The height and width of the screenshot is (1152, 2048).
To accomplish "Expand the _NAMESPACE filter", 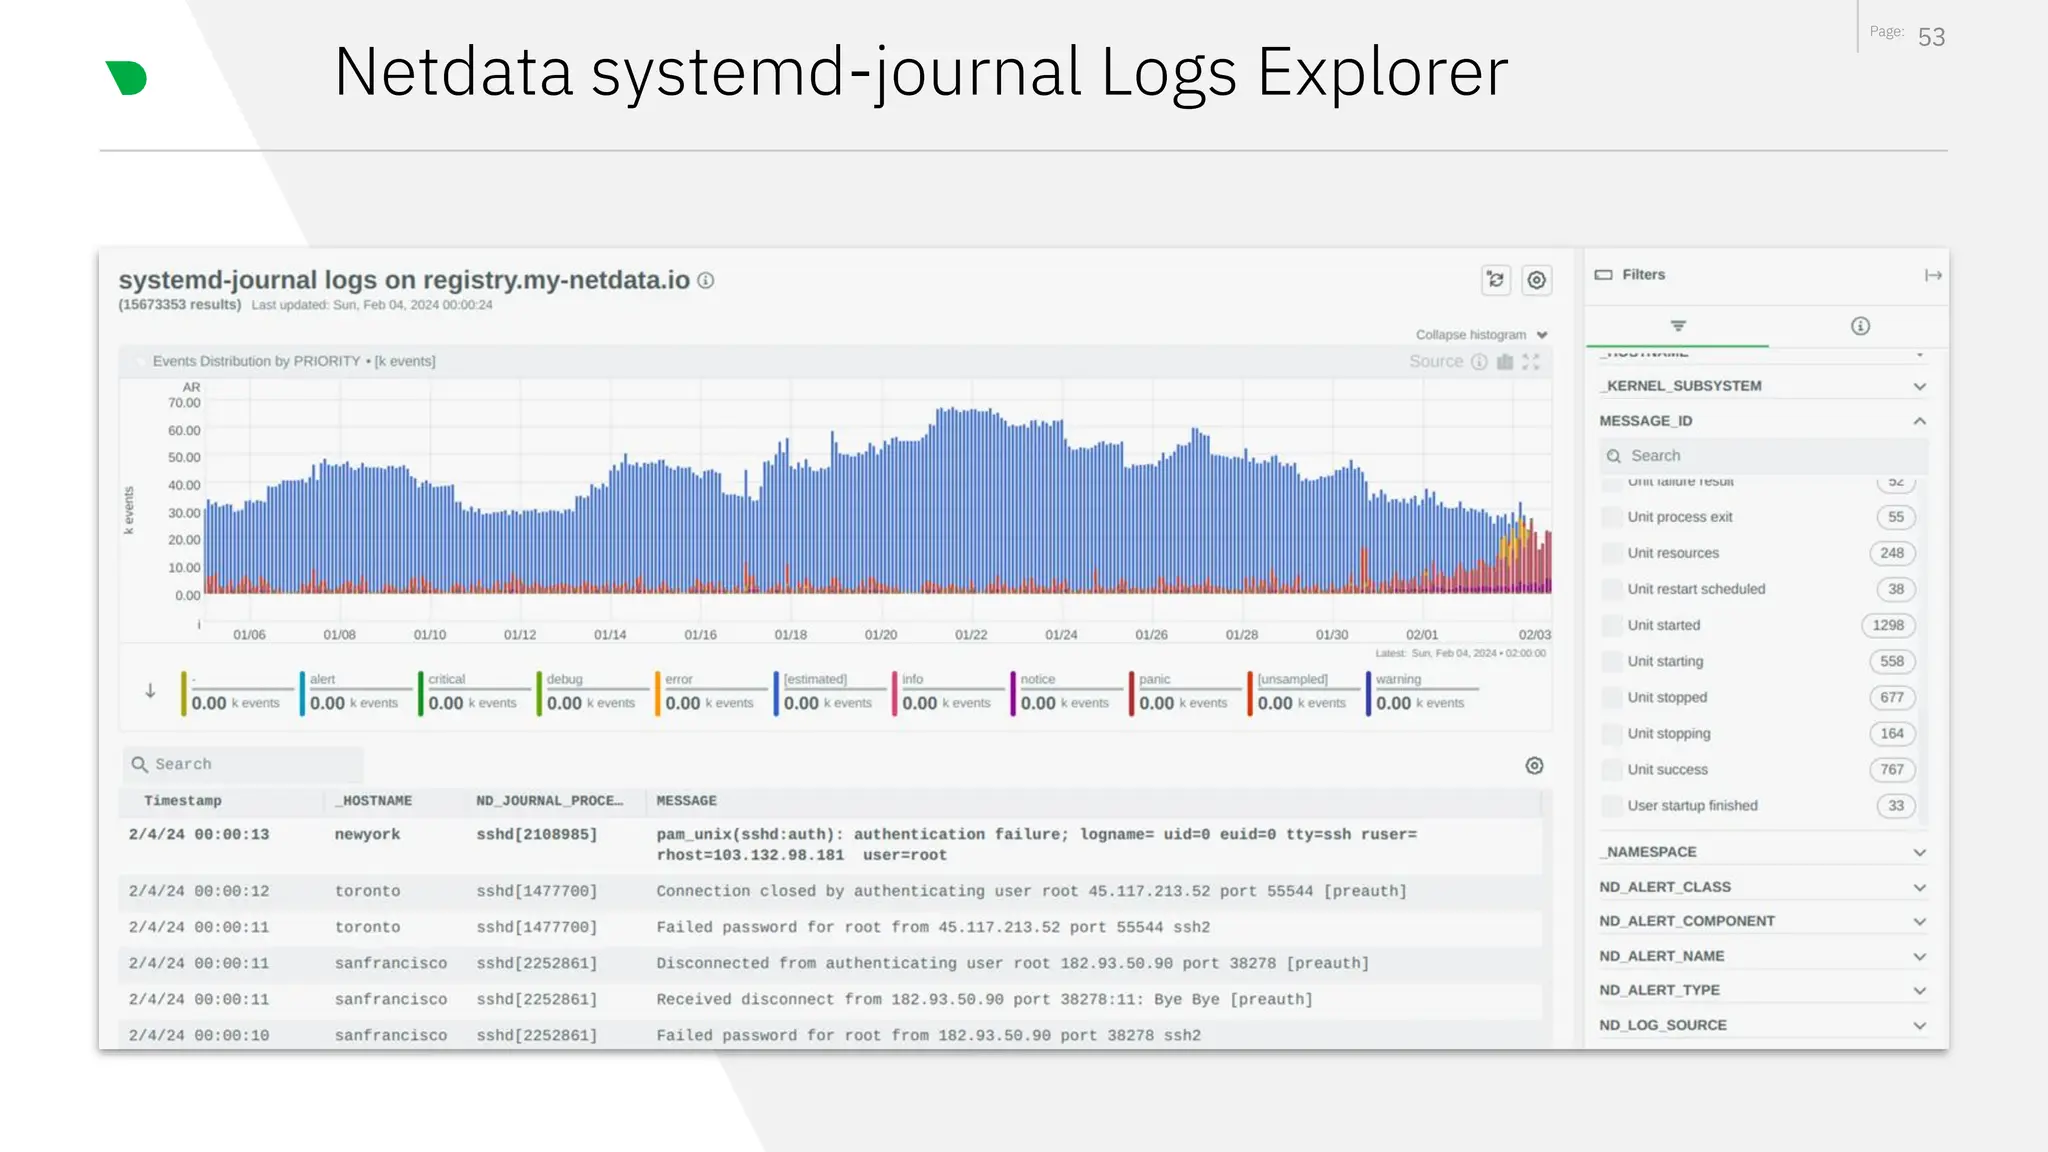I will tap(1762, 852).
